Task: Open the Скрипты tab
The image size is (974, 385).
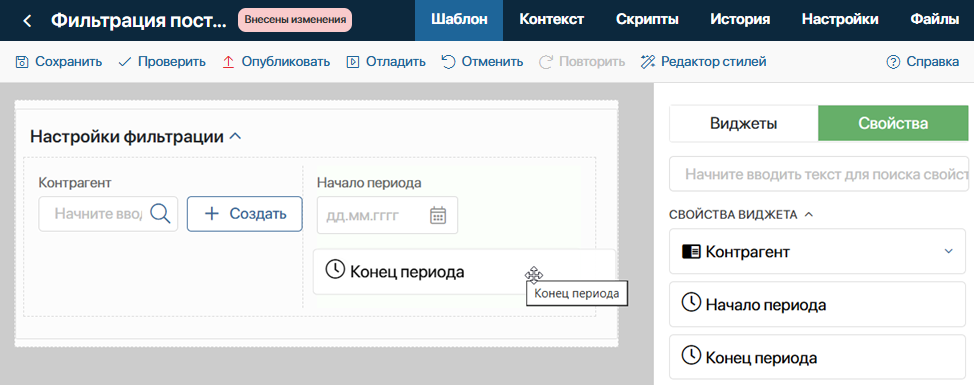Action: pyautogui.click(x=647, y=20)
